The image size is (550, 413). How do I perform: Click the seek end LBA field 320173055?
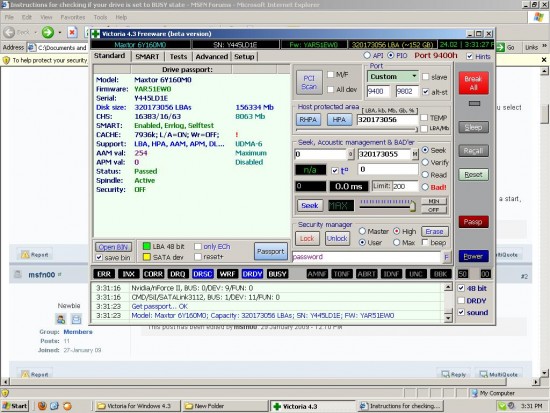pos(384,154)
